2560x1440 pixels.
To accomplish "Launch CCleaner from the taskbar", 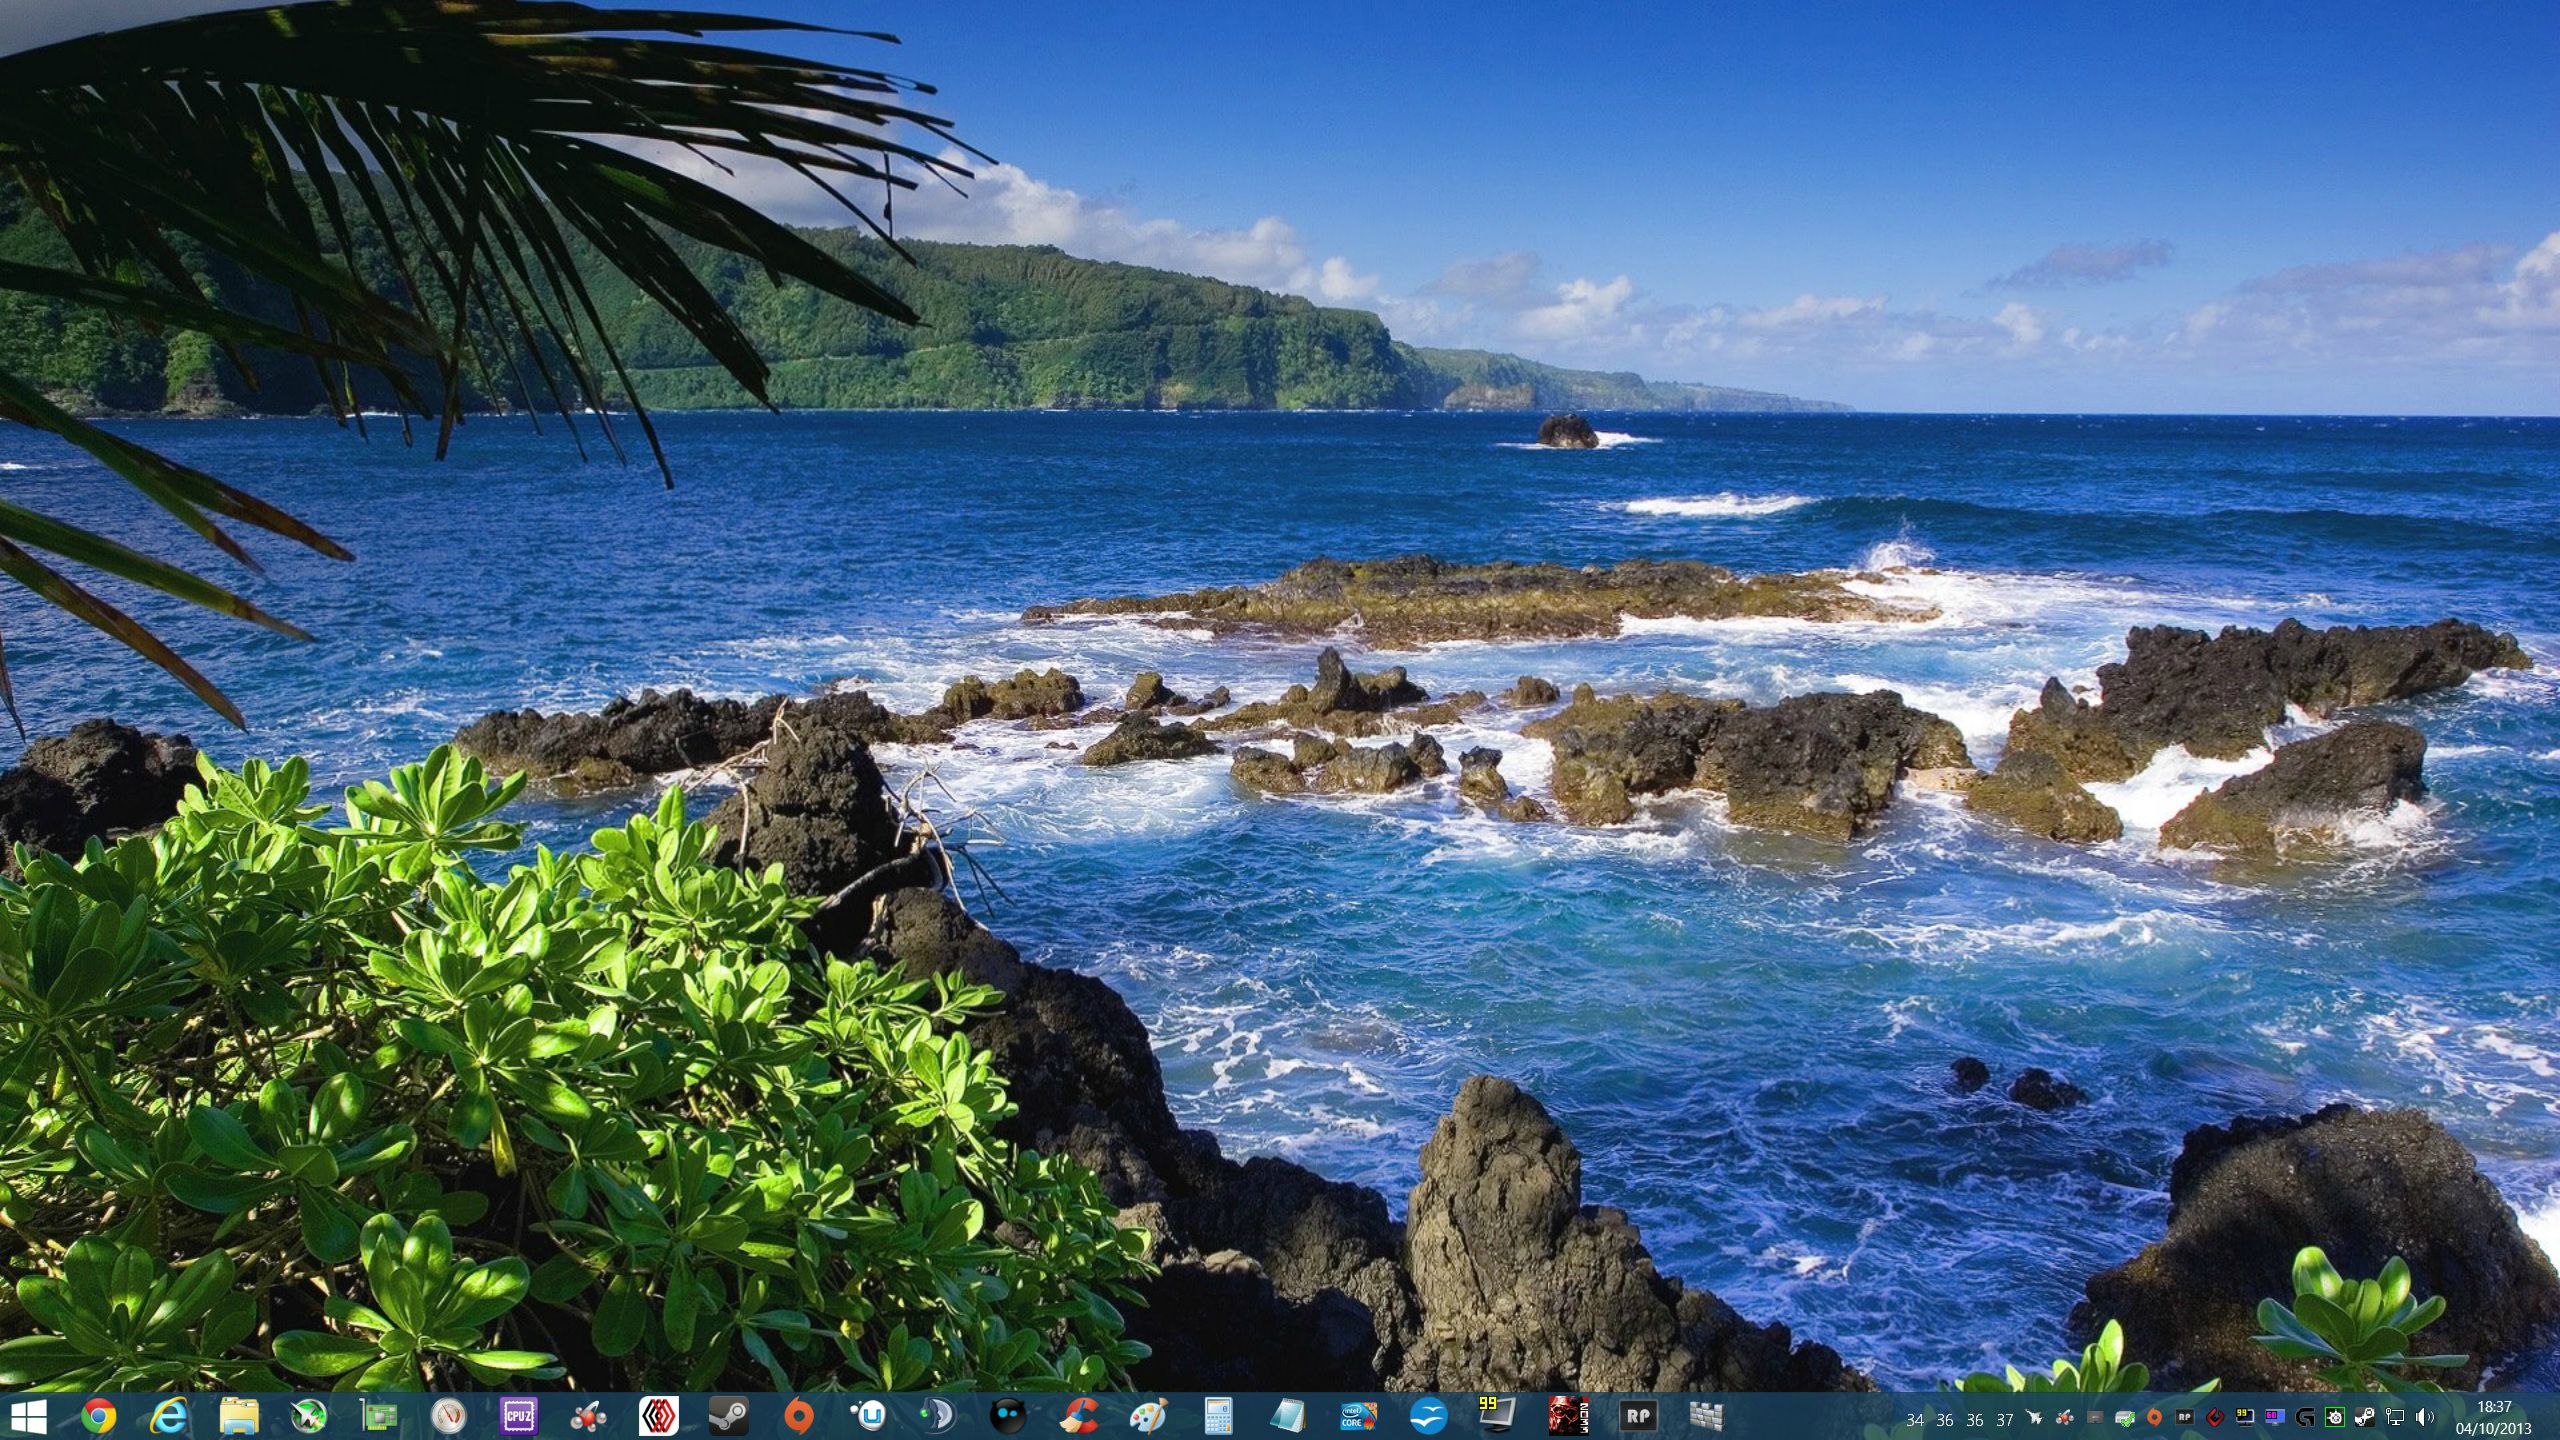I will click(x=1078, y=1416).
